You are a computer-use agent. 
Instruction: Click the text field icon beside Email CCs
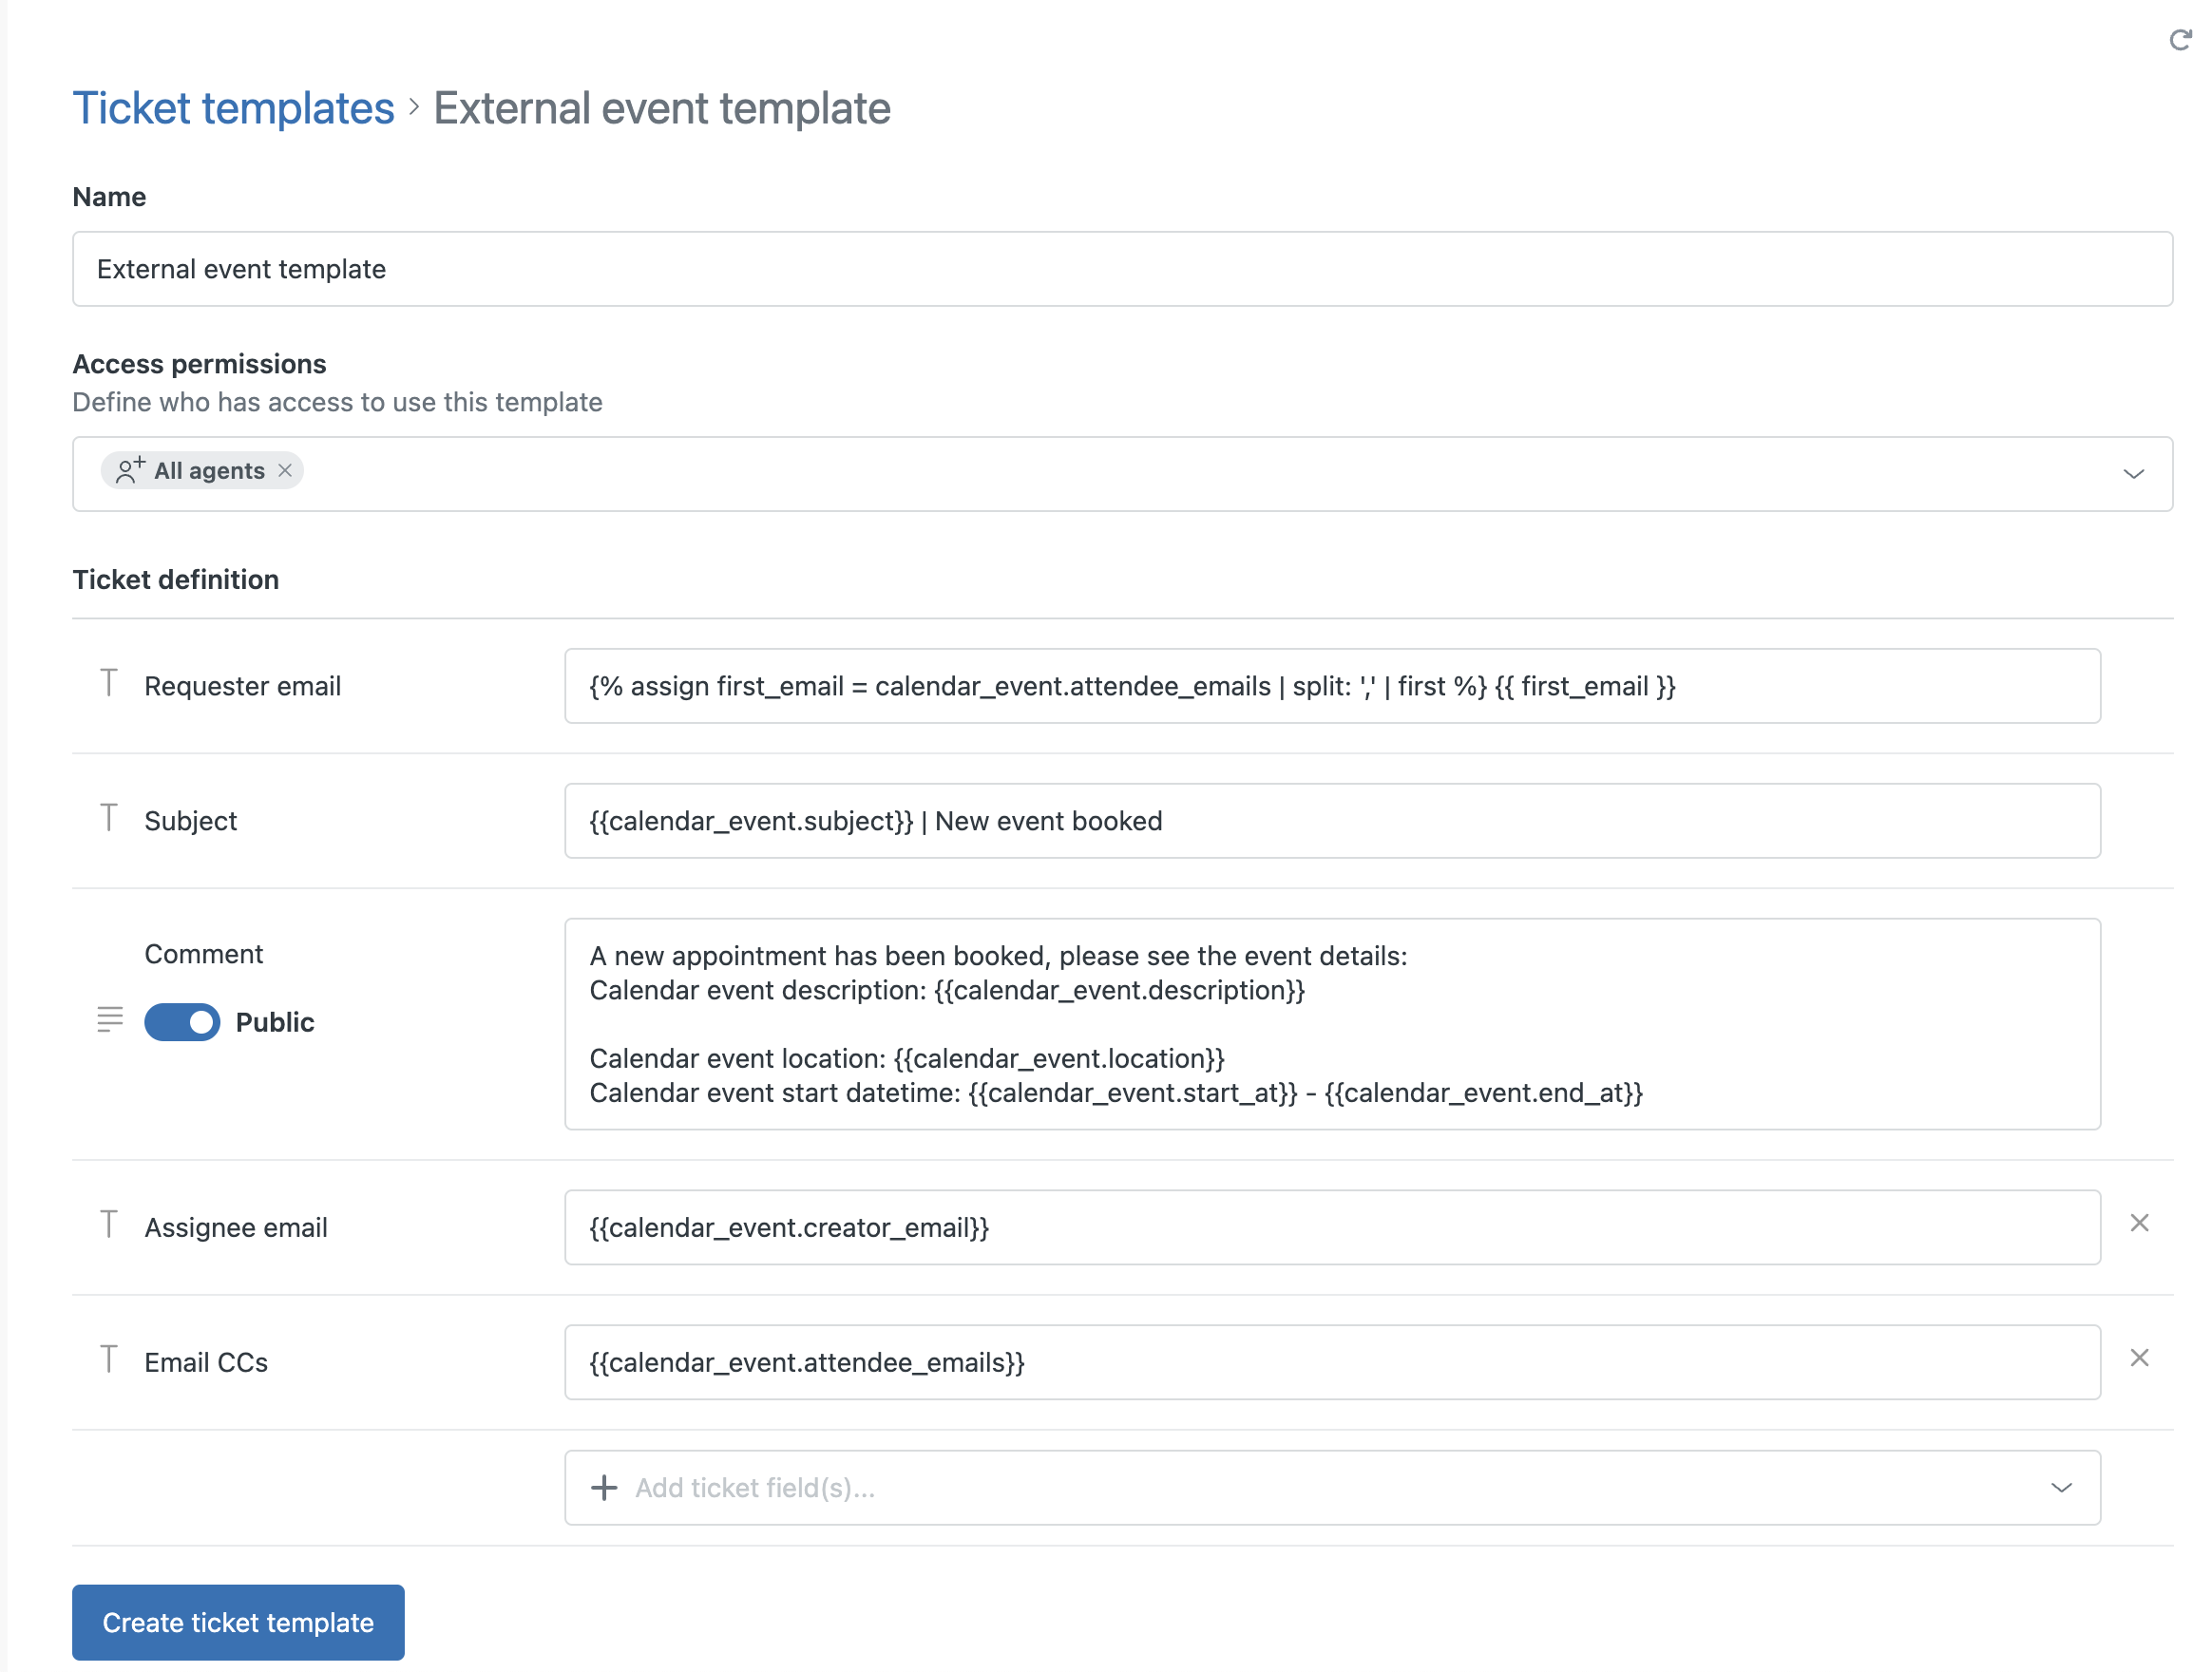(109, 1358)
